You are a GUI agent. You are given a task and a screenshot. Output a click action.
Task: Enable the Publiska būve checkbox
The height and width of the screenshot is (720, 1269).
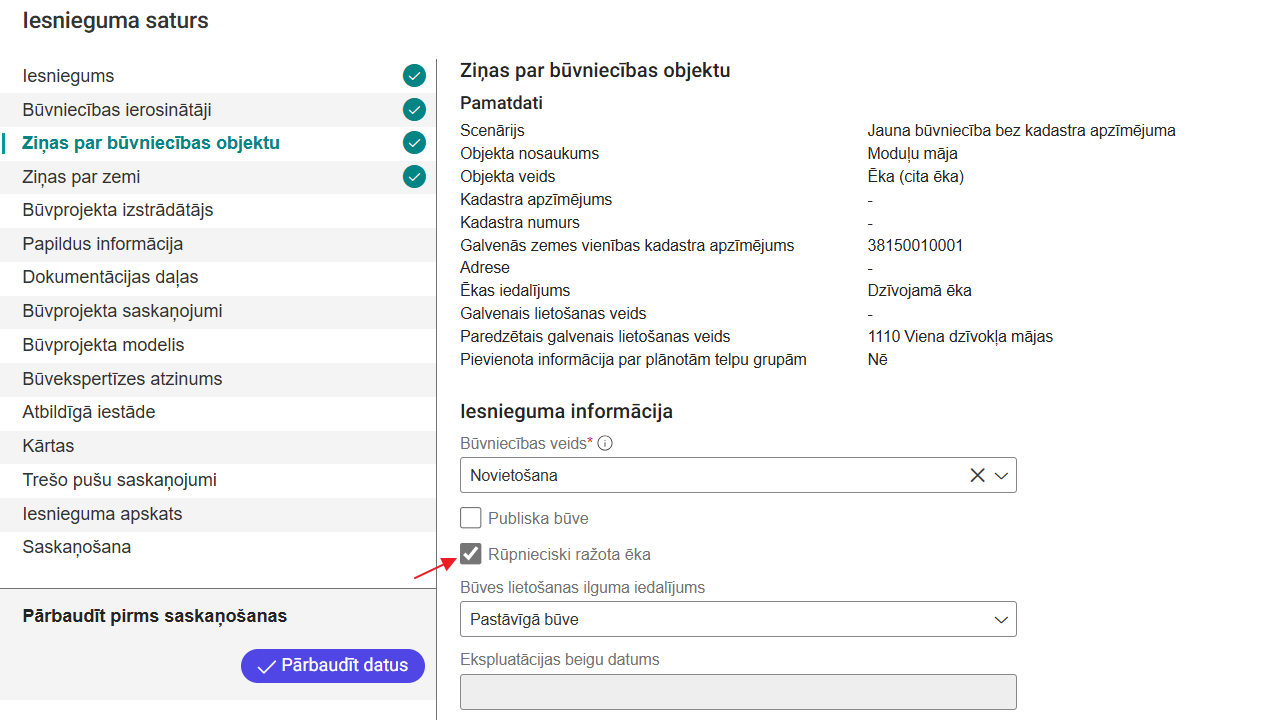(471, 518)
